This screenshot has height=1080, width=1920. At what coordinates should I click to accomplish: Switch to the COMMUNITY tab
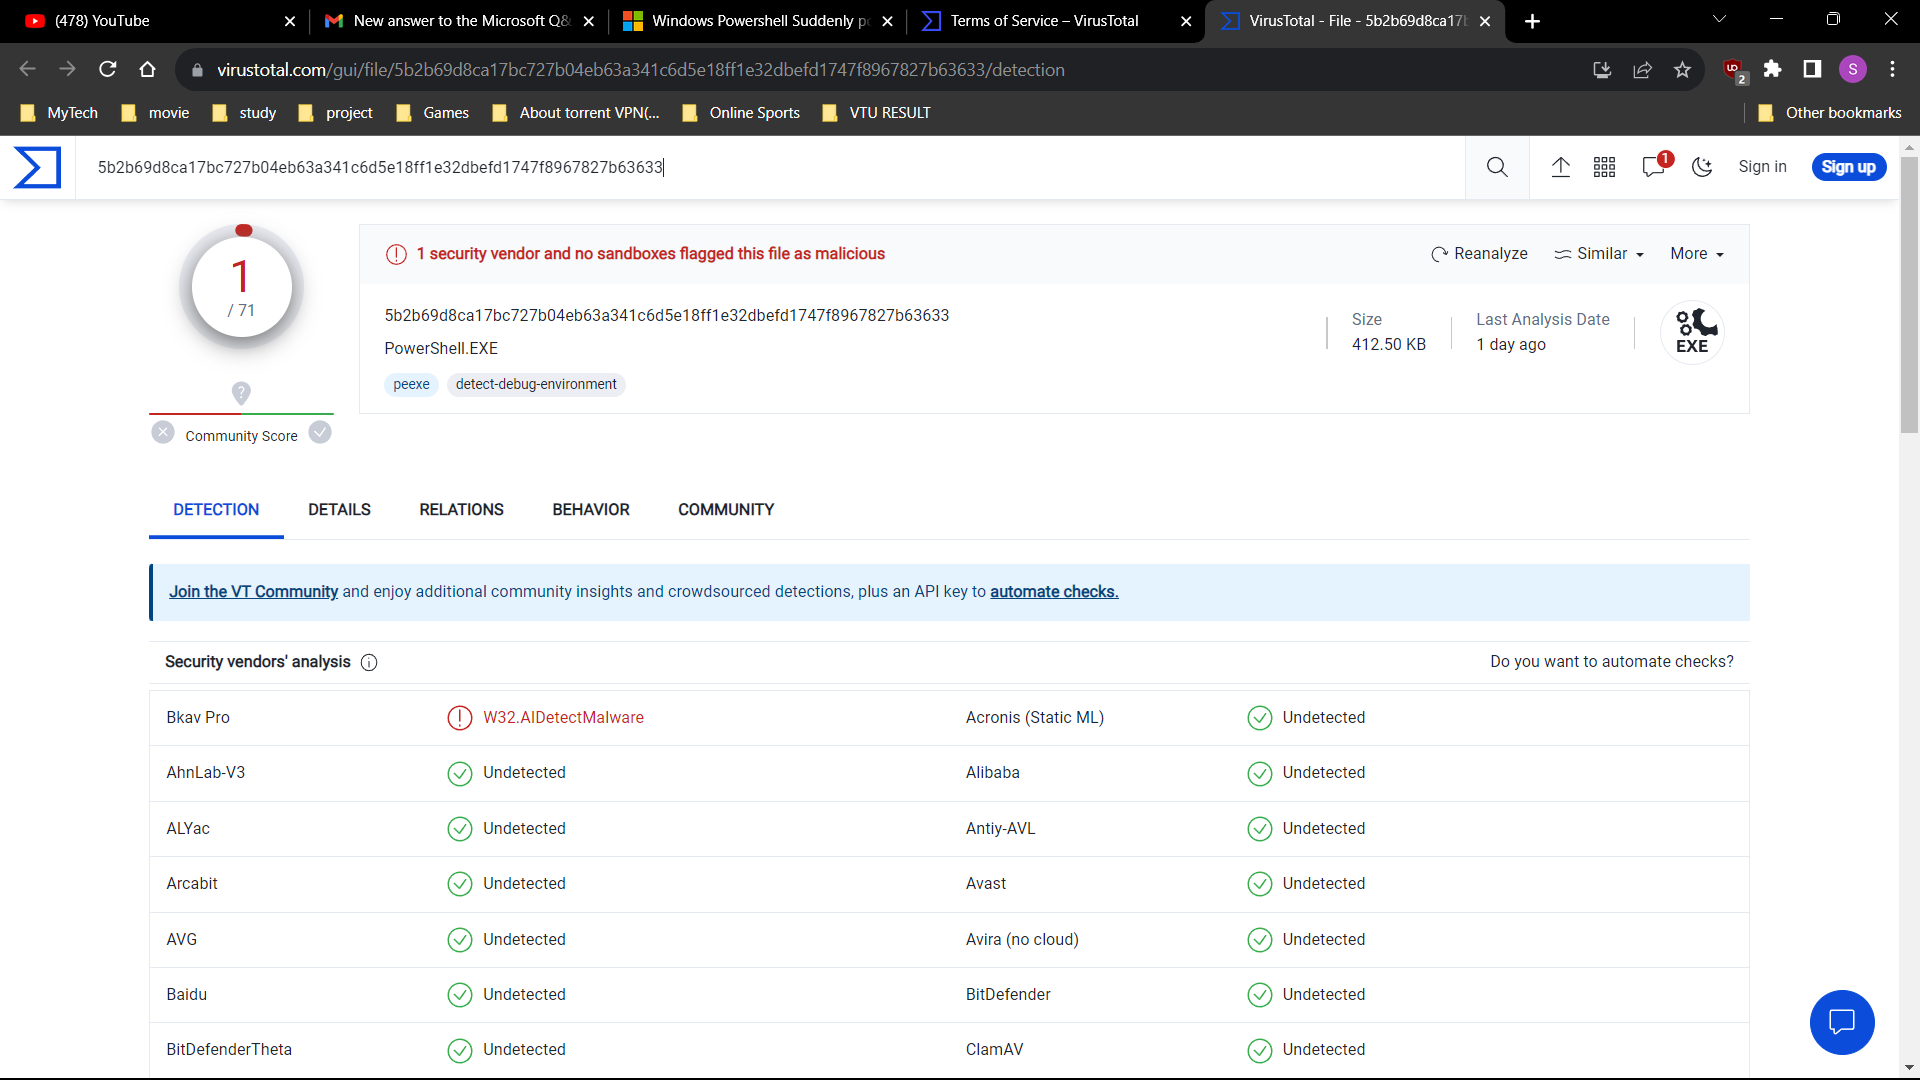(x=726, y=510)
